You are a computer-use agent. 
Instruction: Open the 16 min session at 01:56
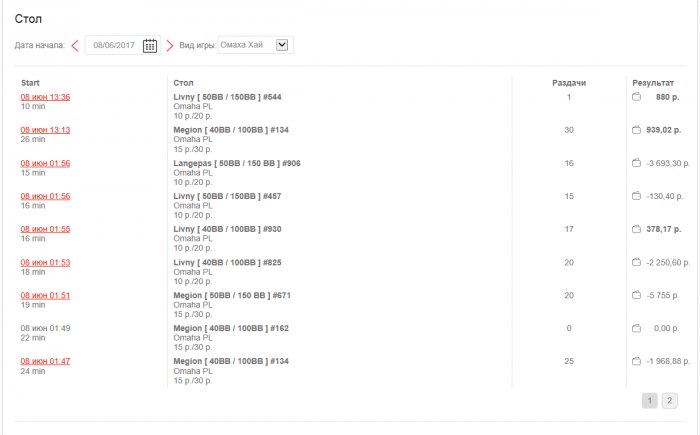45,196
